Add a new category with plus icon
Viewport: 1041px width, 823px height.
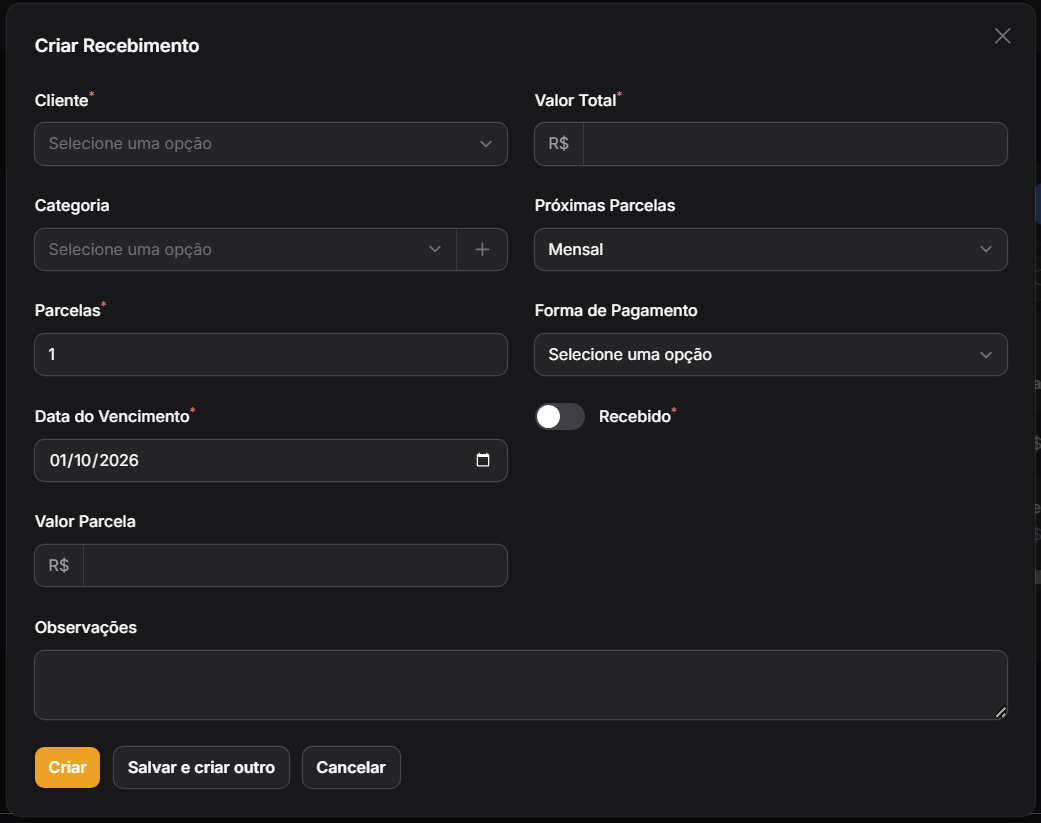pyautogui.click(x=482, y=250)
